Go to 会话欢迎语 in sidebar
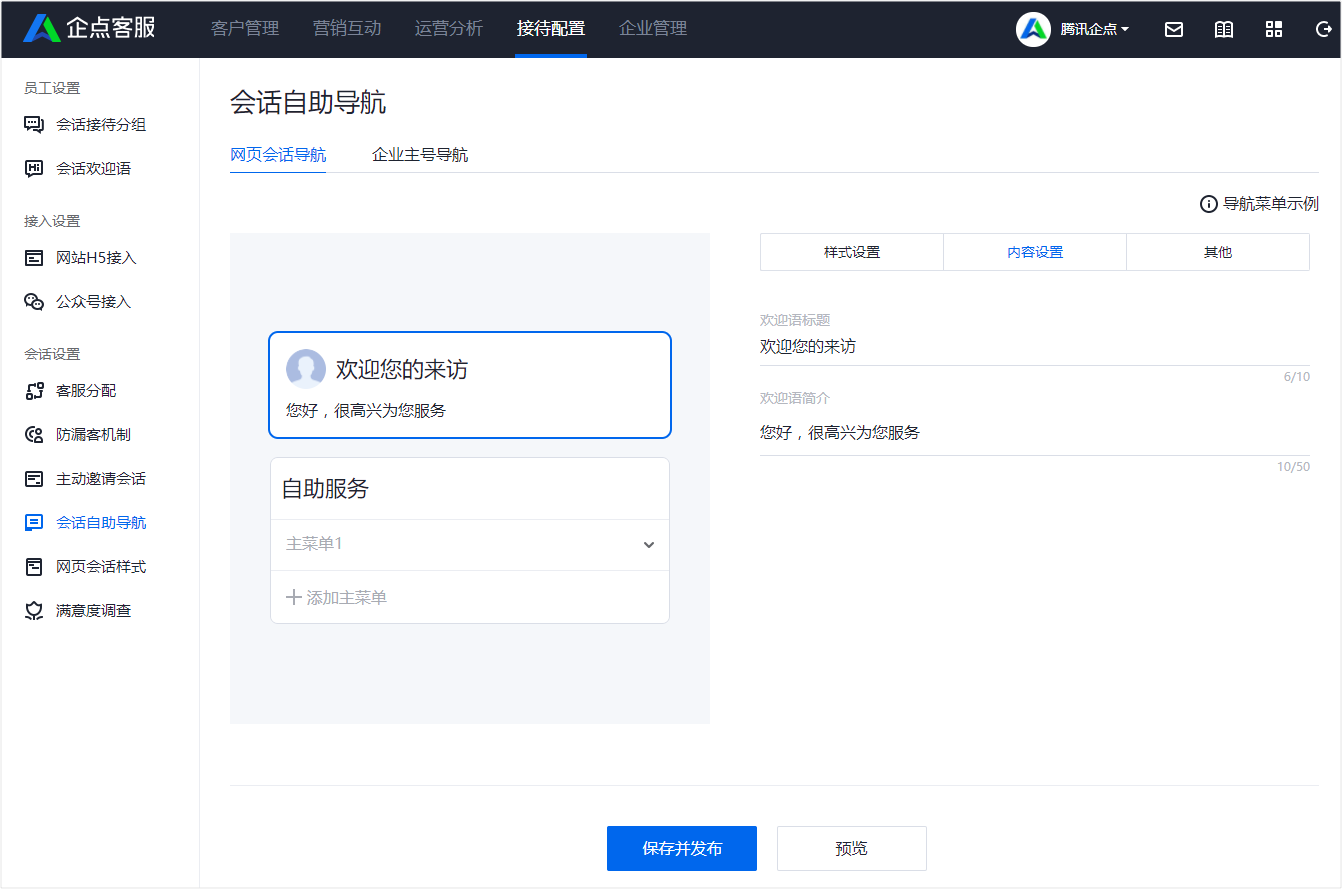This screenshot has width=1342, height=889. point(94,169)
